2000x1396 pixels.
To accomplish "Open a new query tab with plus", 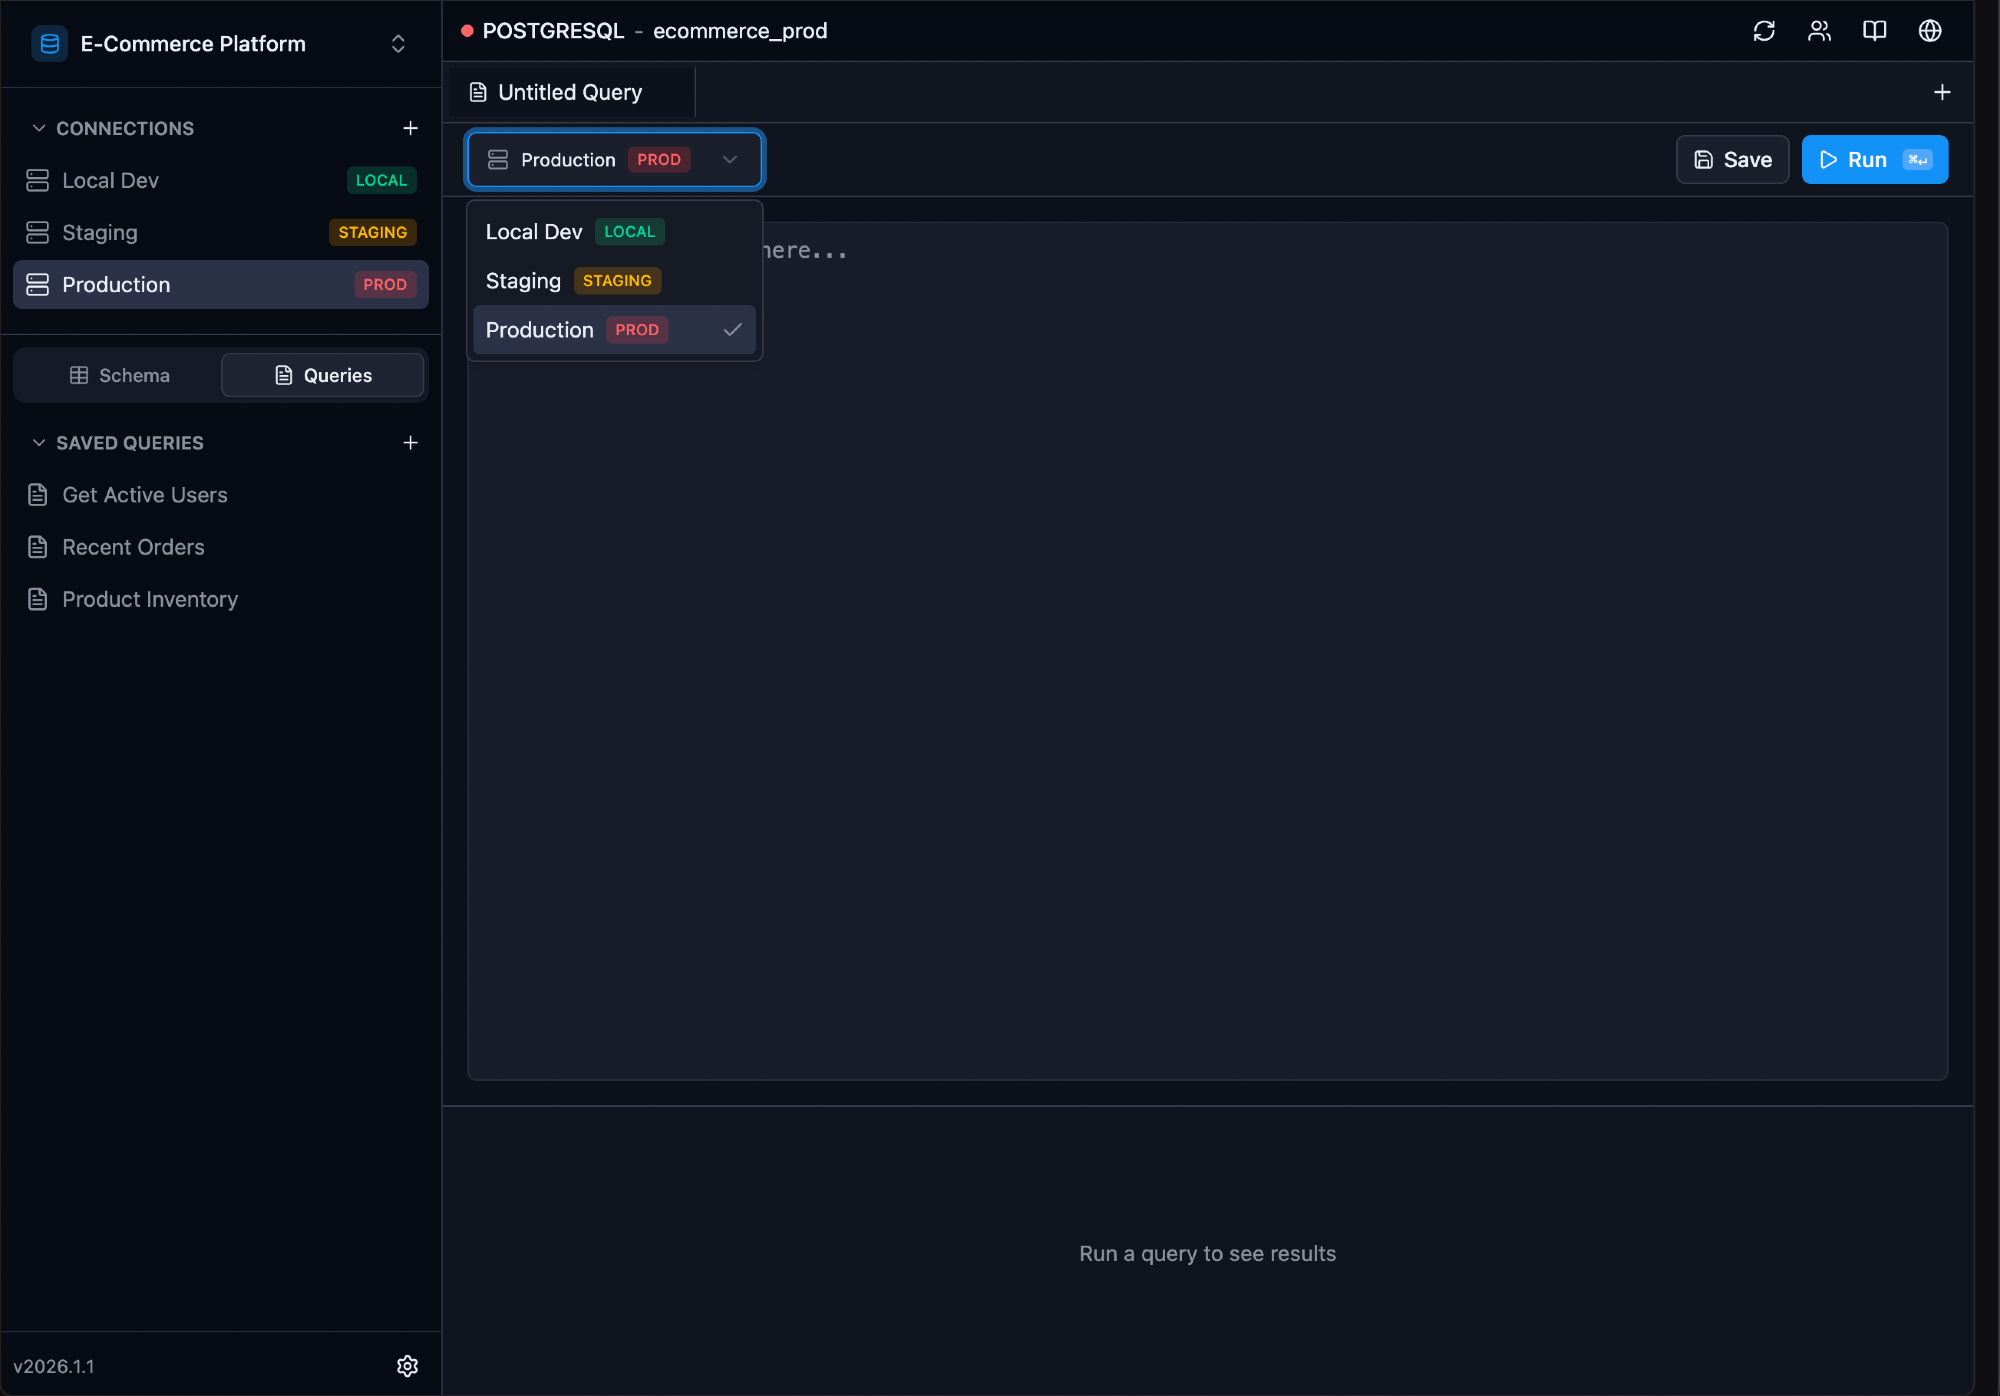I will click(x=1942, y=92).
